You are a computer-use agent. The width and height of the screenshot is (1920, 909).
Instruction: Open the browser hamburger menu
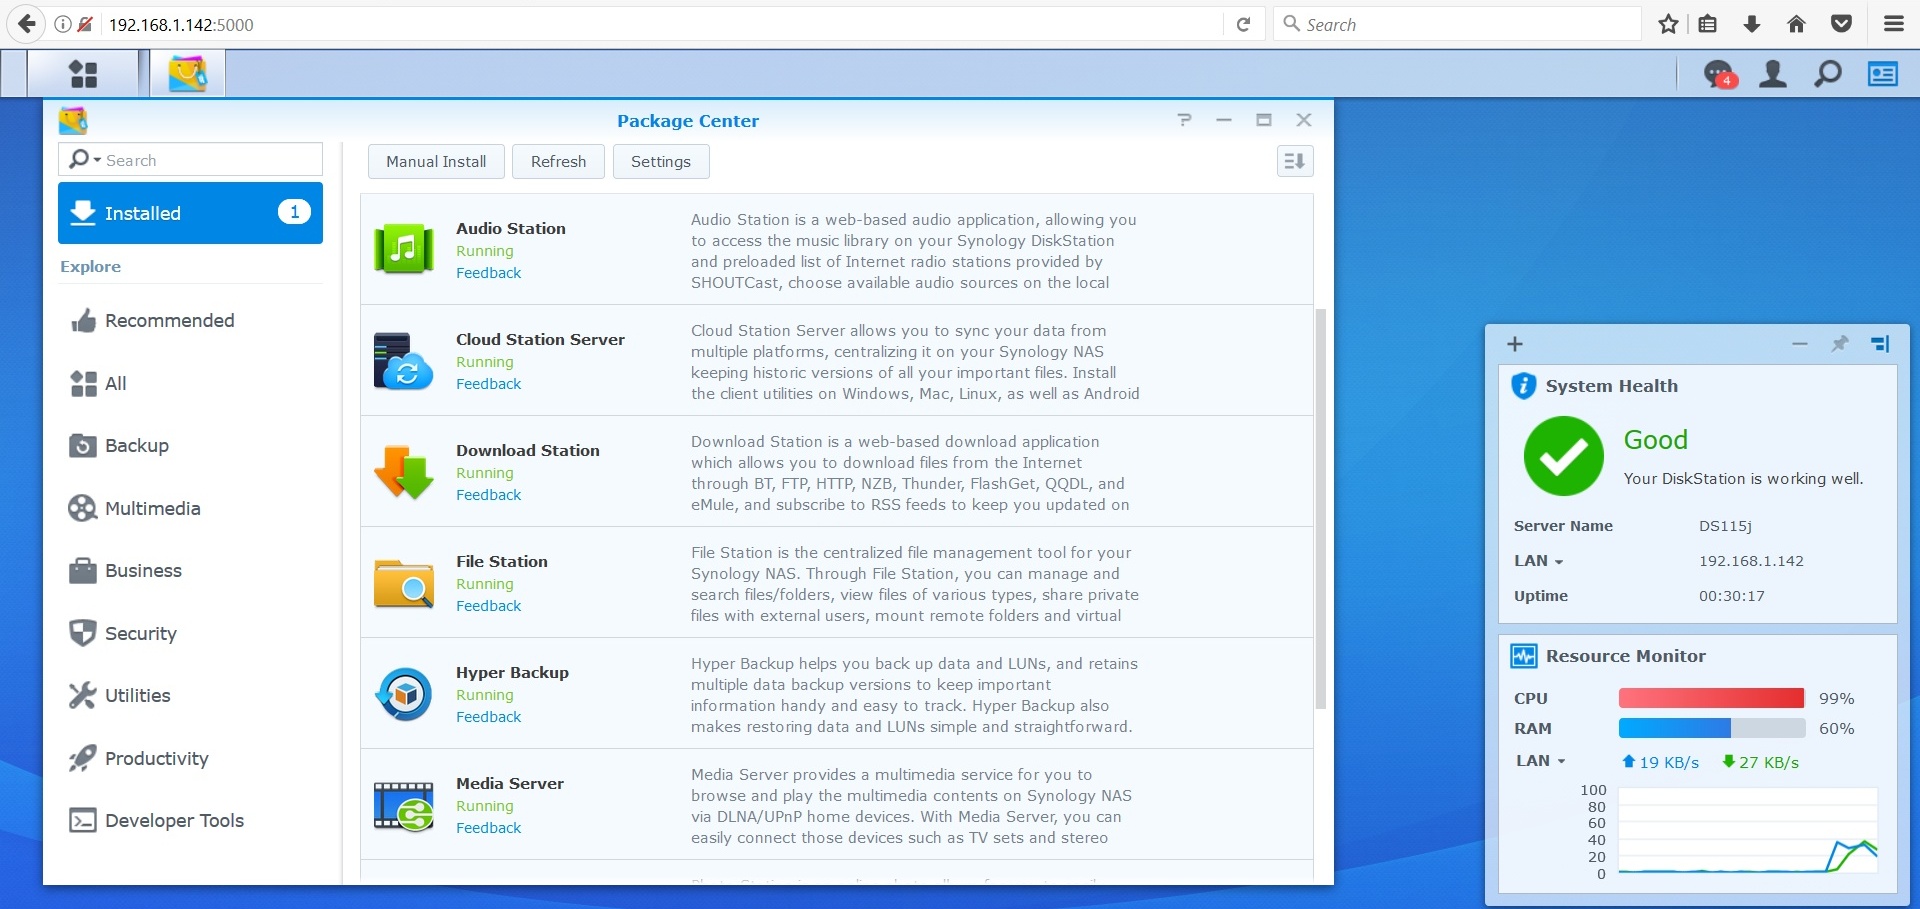[1894, 24]
